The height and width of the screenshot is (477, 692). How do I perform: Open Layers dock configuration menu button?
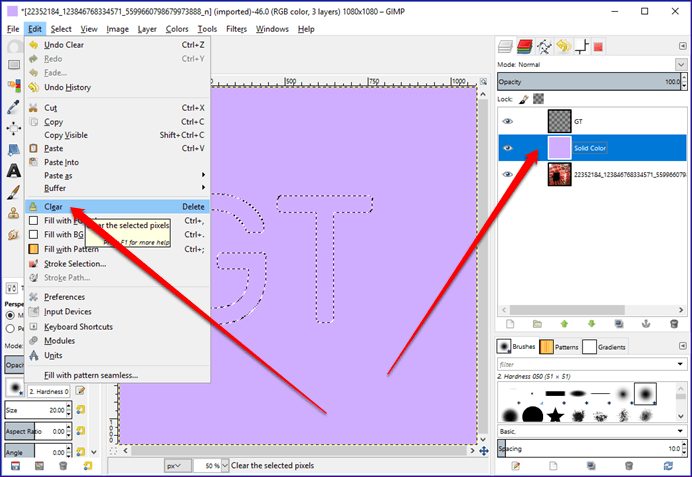pos(682,46)
